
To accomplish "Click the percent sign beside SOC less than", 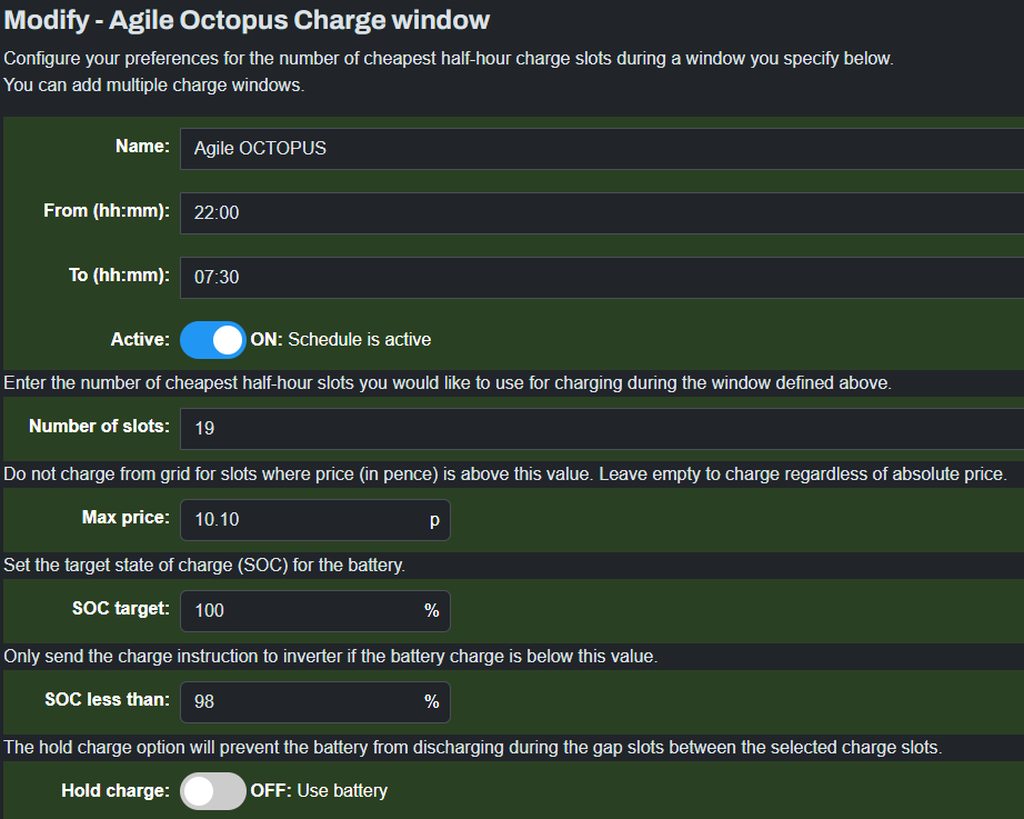I will pos(432,702).
